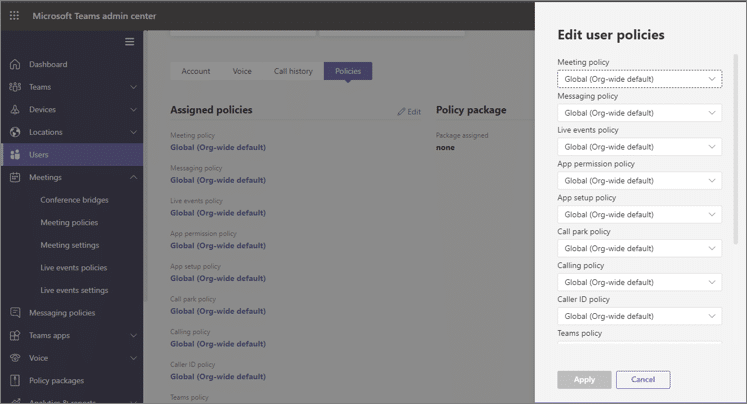
Task: Open the Live events policy dropdown
Action: click(x=639, y=147)
